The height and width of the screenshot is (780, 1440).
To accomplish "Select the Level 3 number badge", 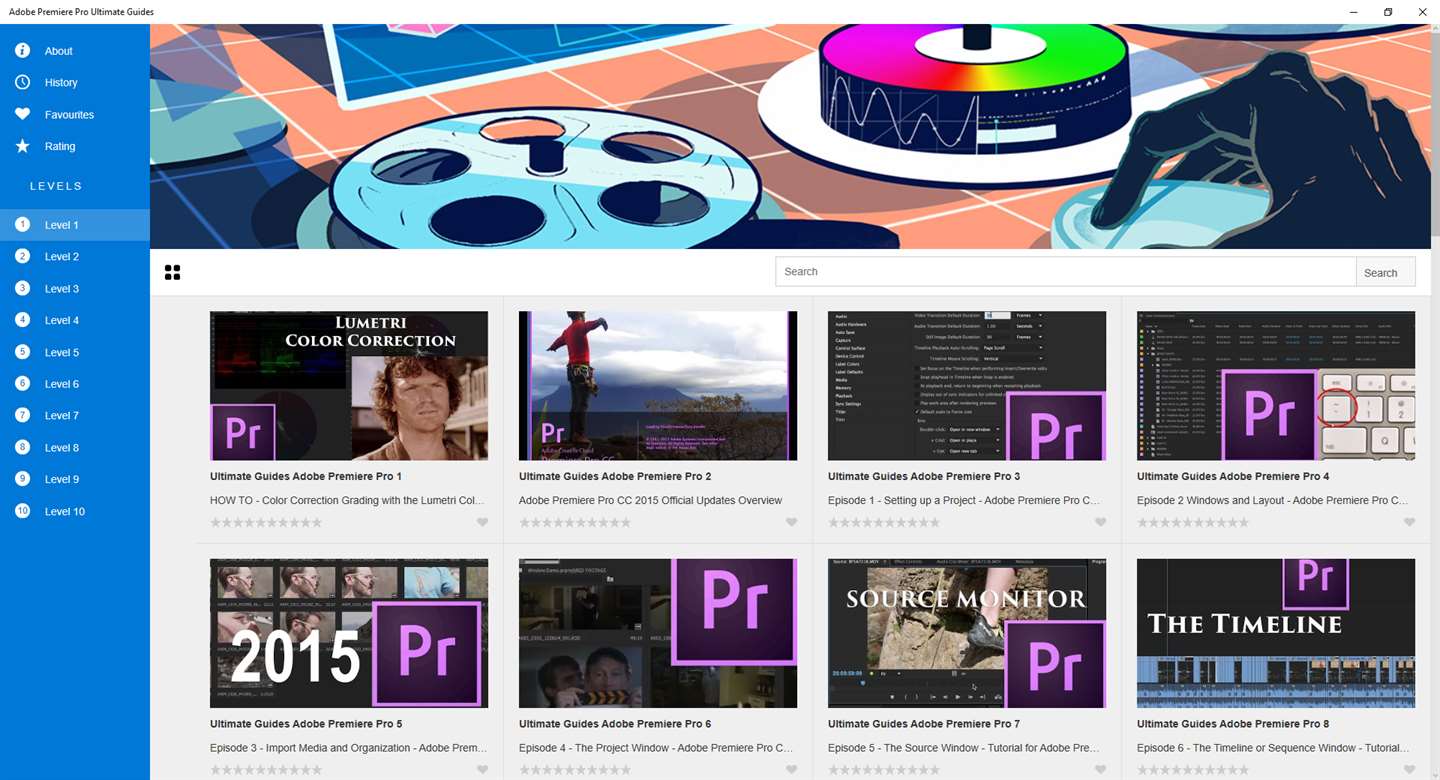I will pos(23,289).
